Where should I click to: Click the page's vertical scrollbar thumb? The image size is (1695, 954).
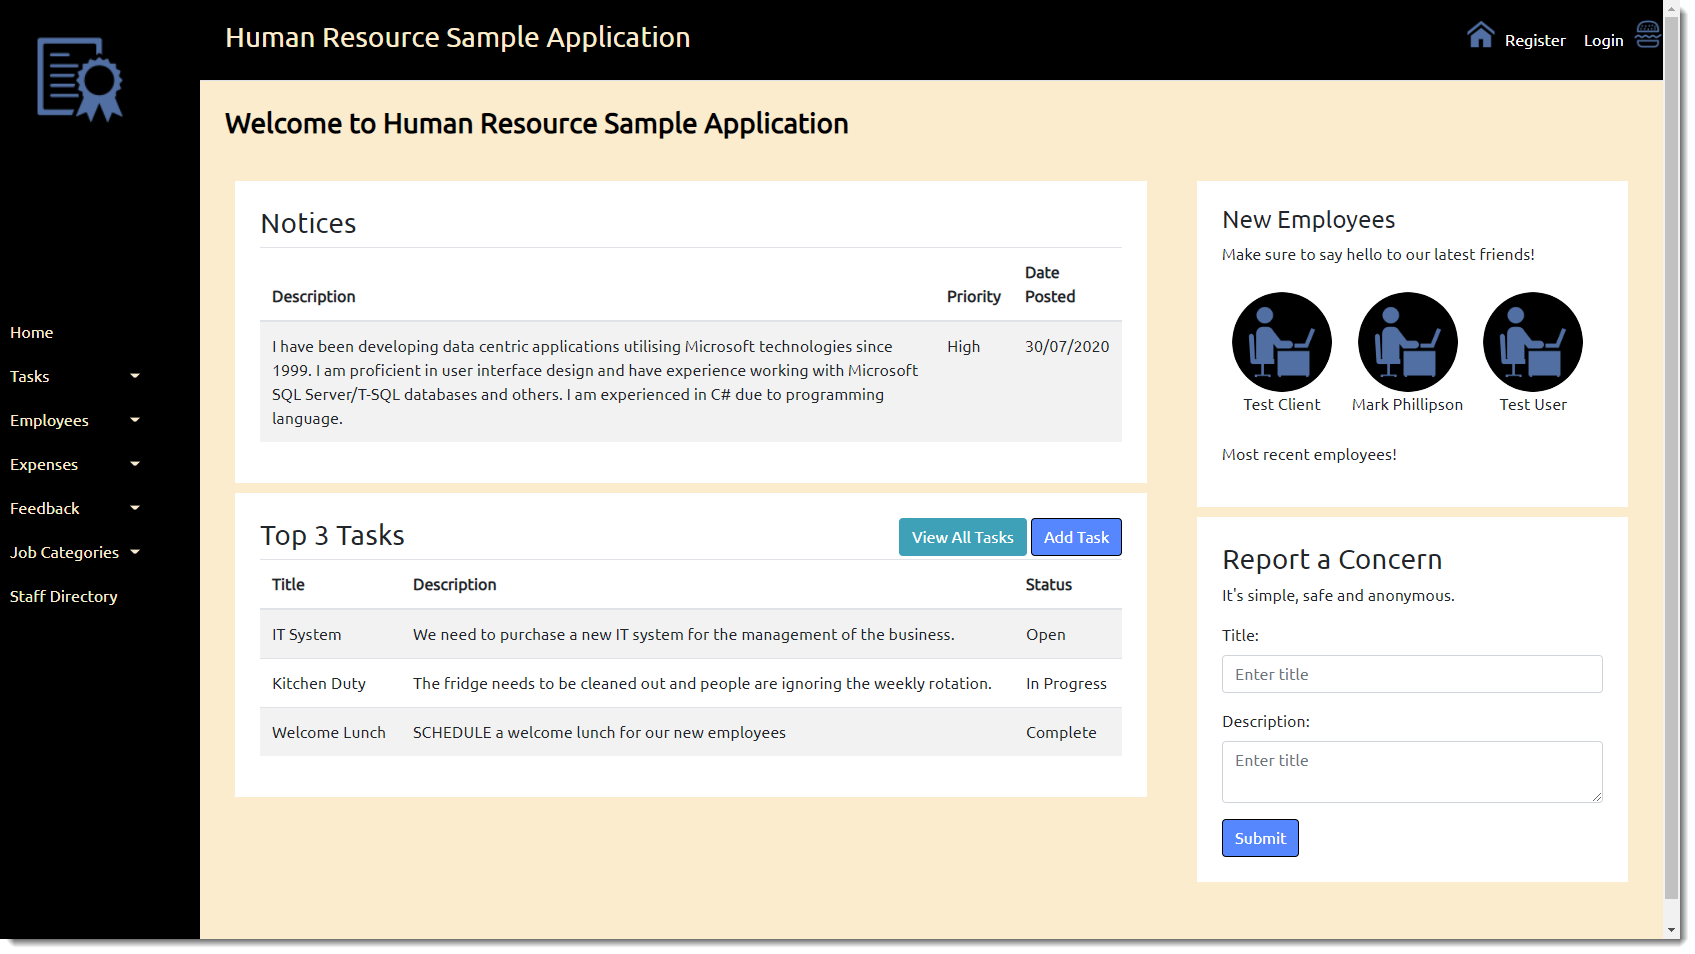pos(1671,450)
